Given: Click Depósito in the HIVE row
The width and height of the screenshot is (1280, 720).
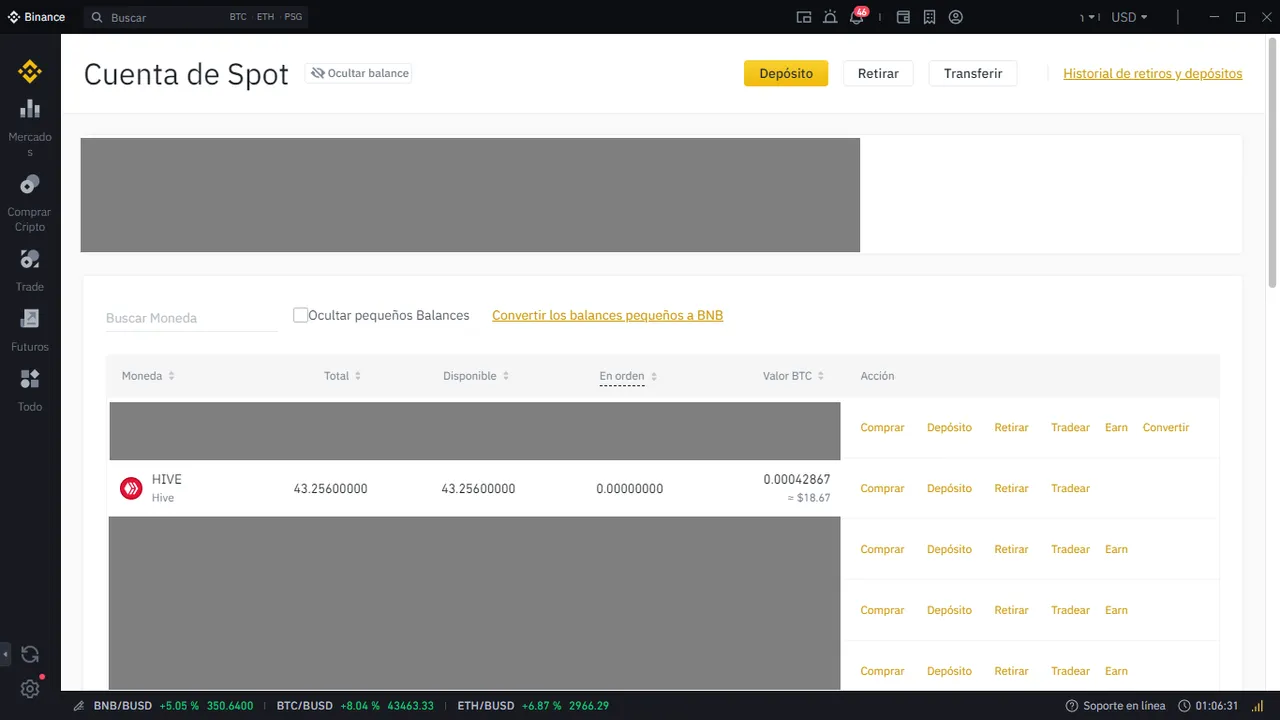Looking at the screenshot, I should point(949,488).
